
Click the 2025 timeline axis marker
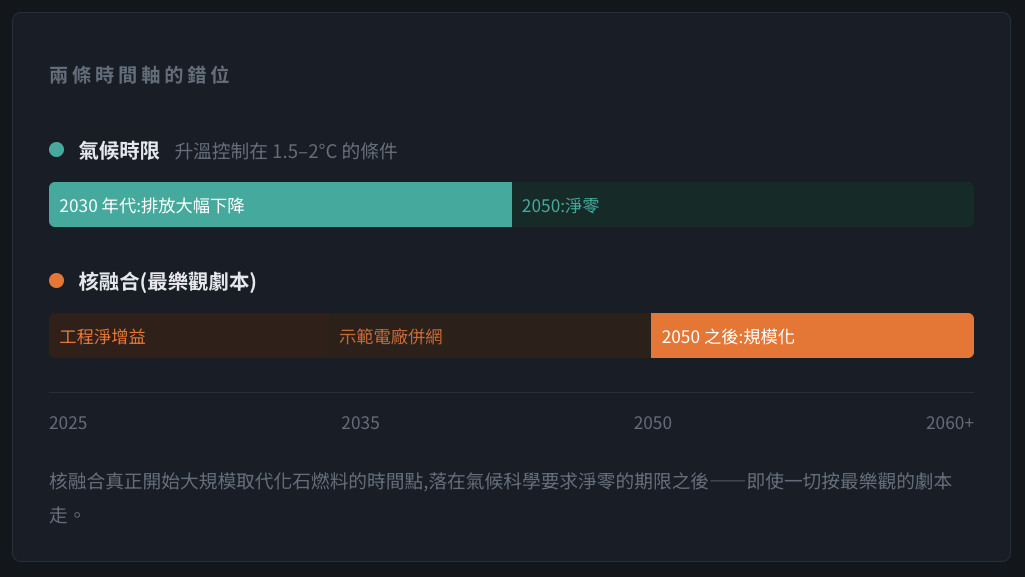point(68,423)
